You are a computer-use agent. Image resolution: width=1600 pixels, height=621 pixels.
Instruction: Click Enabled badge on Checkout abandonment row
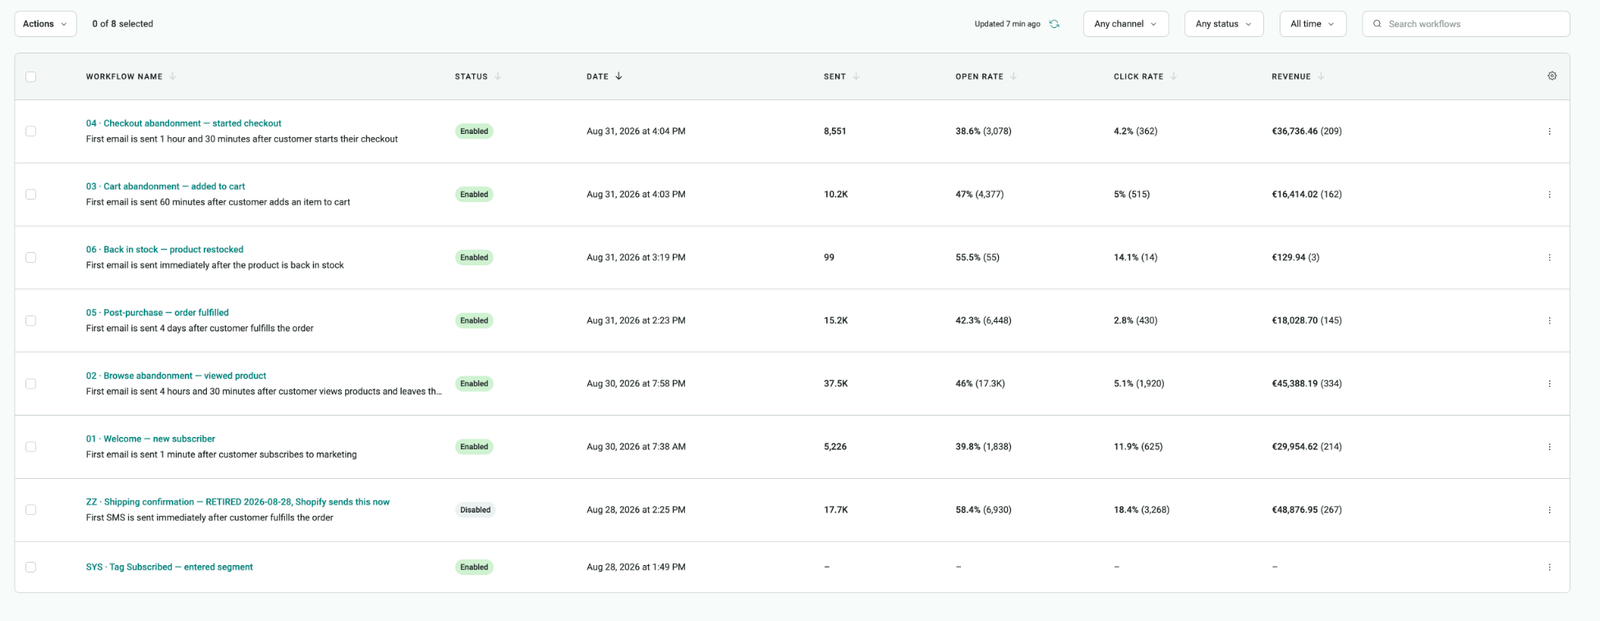(x=474, y=131)
